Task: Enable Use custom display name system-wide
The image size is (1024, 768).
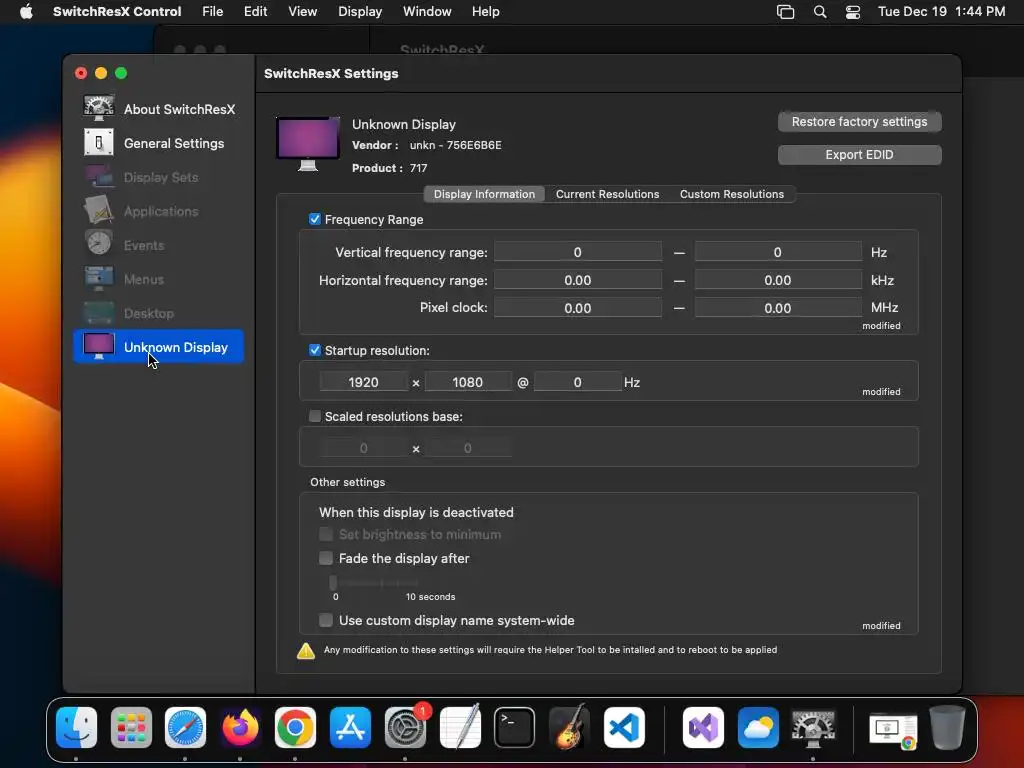Action: pos(325,620)
